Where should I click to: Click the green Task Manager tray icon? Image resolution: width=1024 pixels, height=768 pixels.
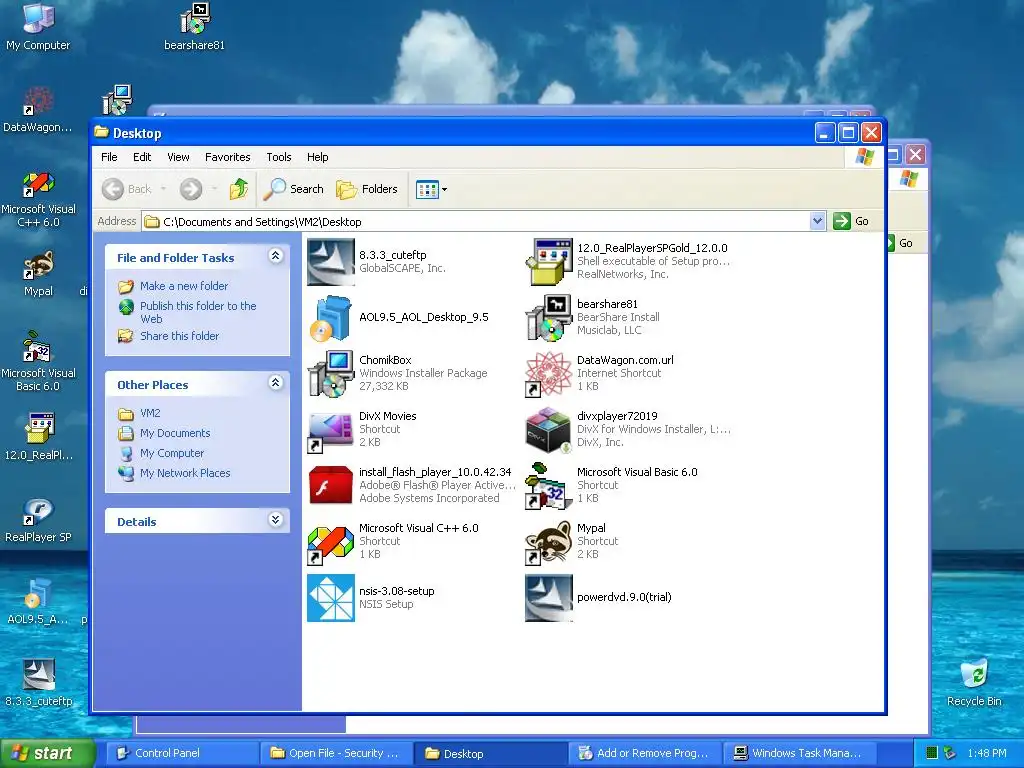pyautogui.click(x=932, y=753)
